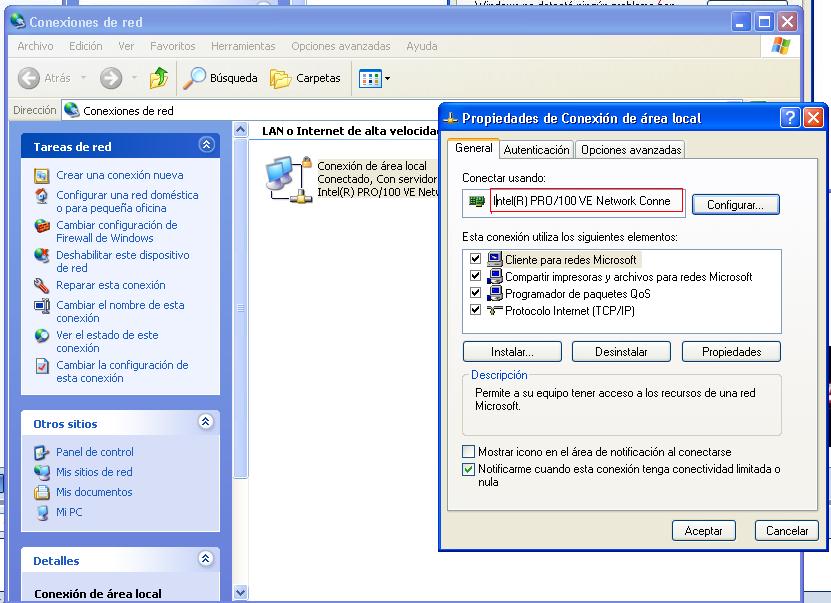Click Deshabilitar este dispositivo de red
Viewport: 831px width, 603px height.
[x=122, y=261]
